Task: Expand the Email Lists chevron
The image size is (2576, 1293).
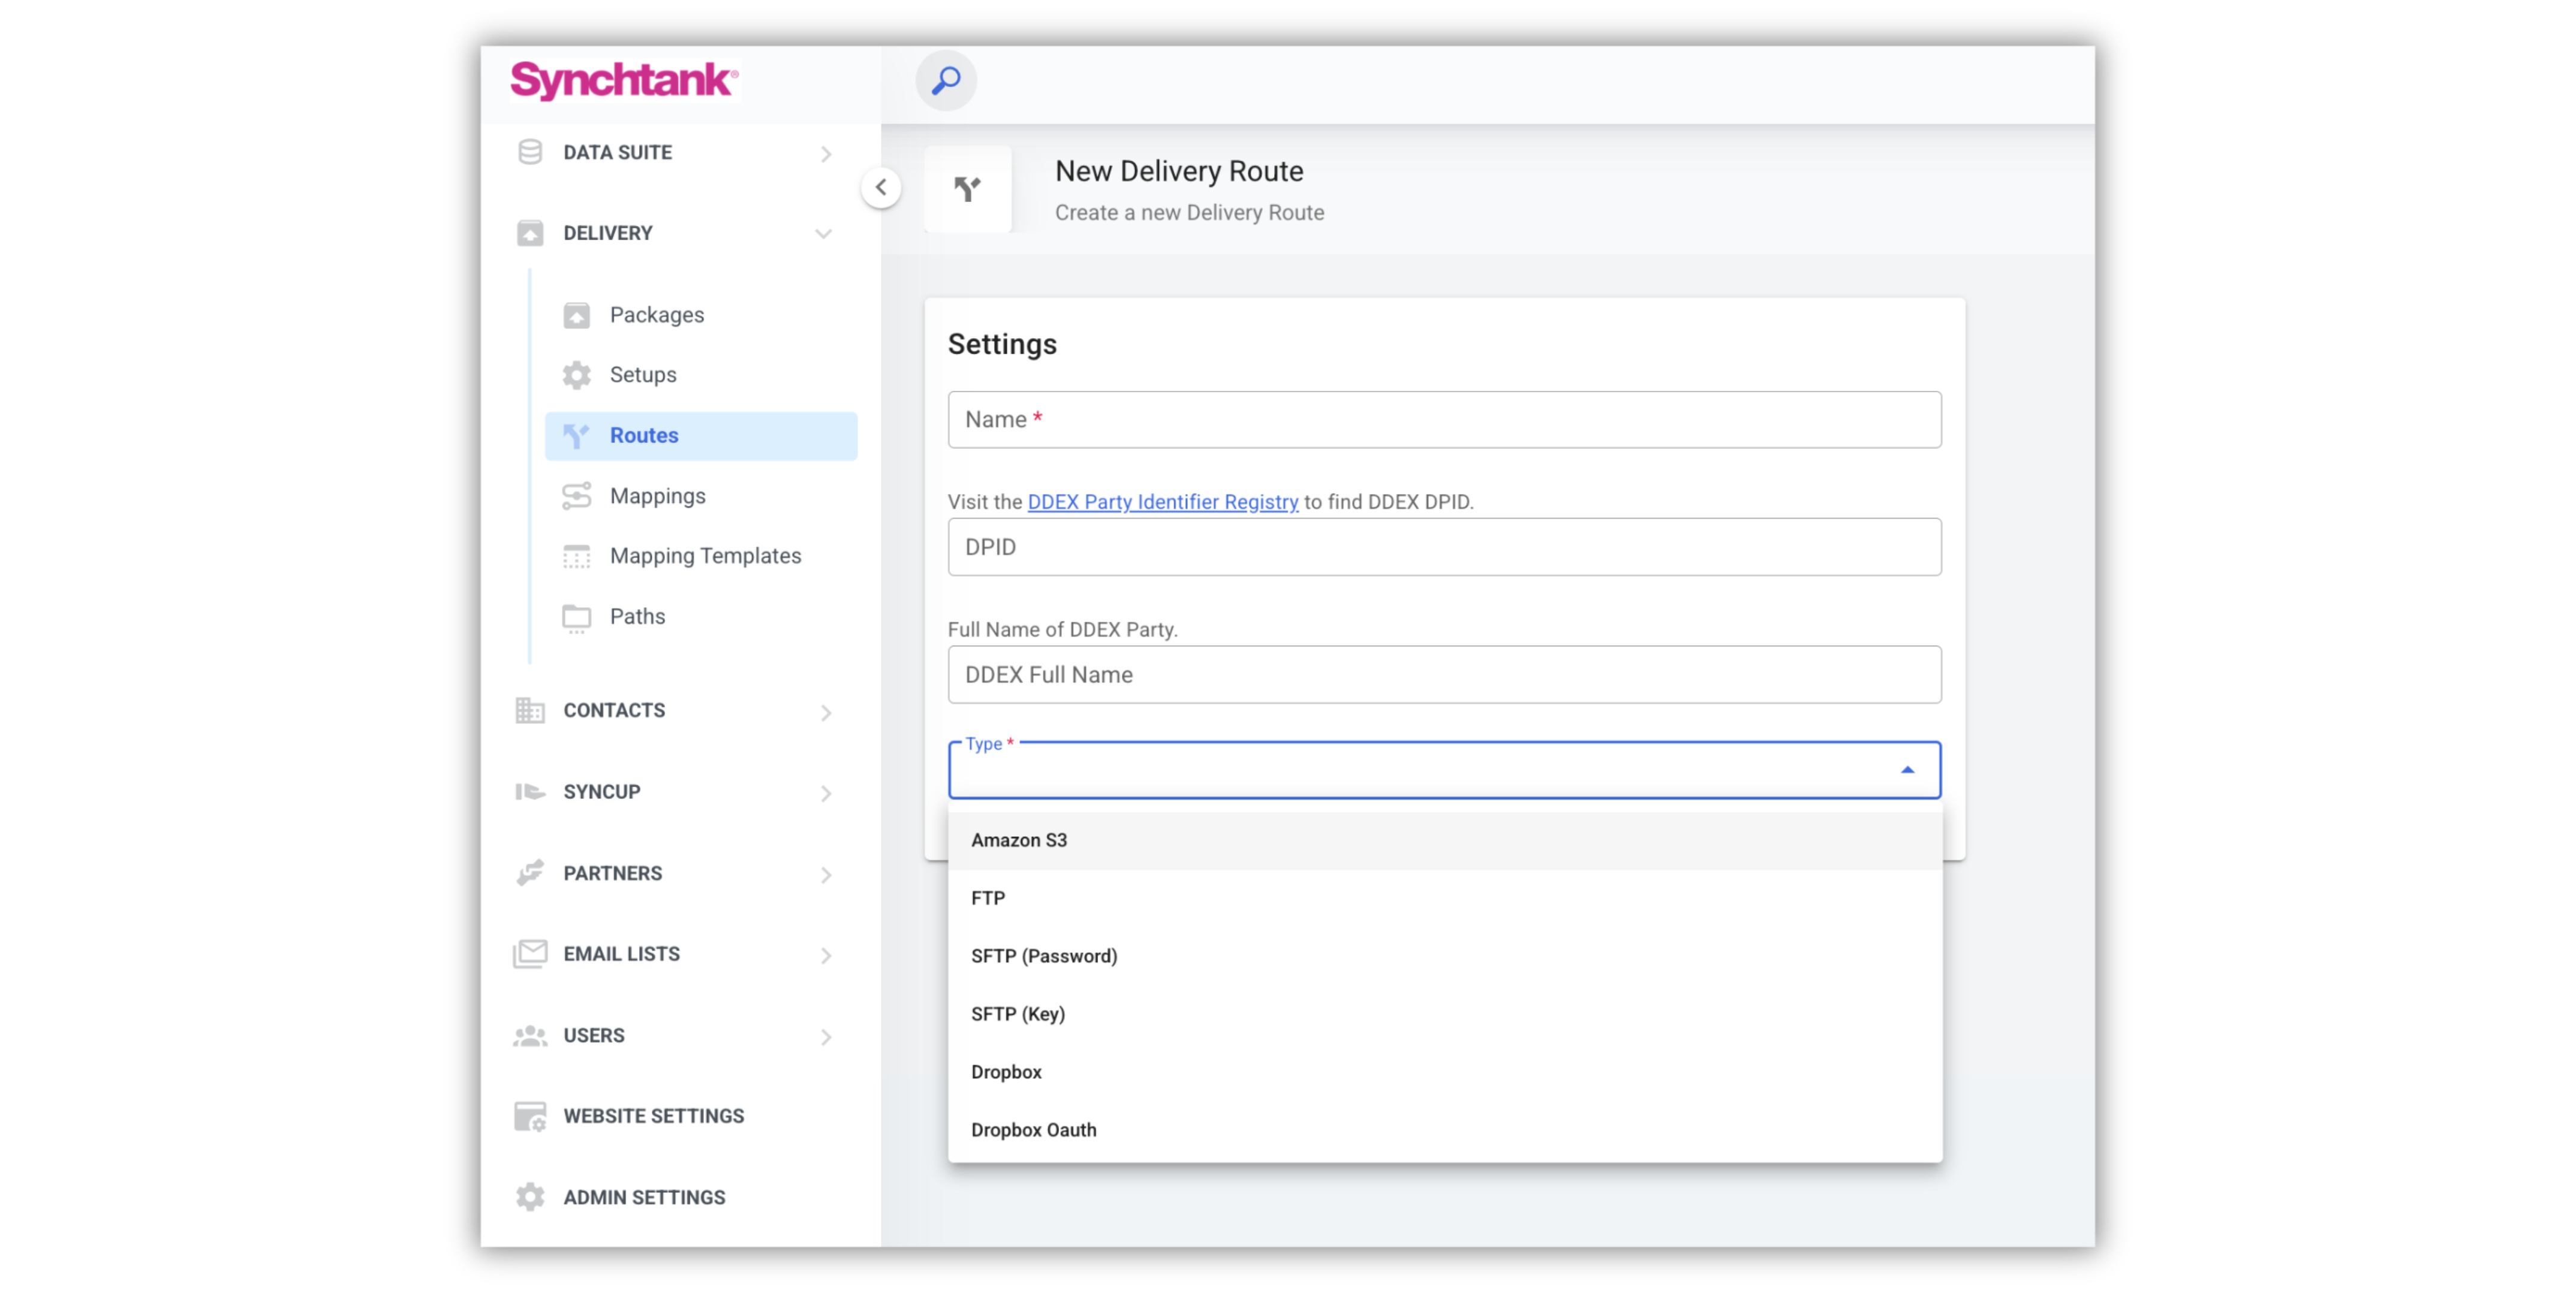Action: [826, 955]
